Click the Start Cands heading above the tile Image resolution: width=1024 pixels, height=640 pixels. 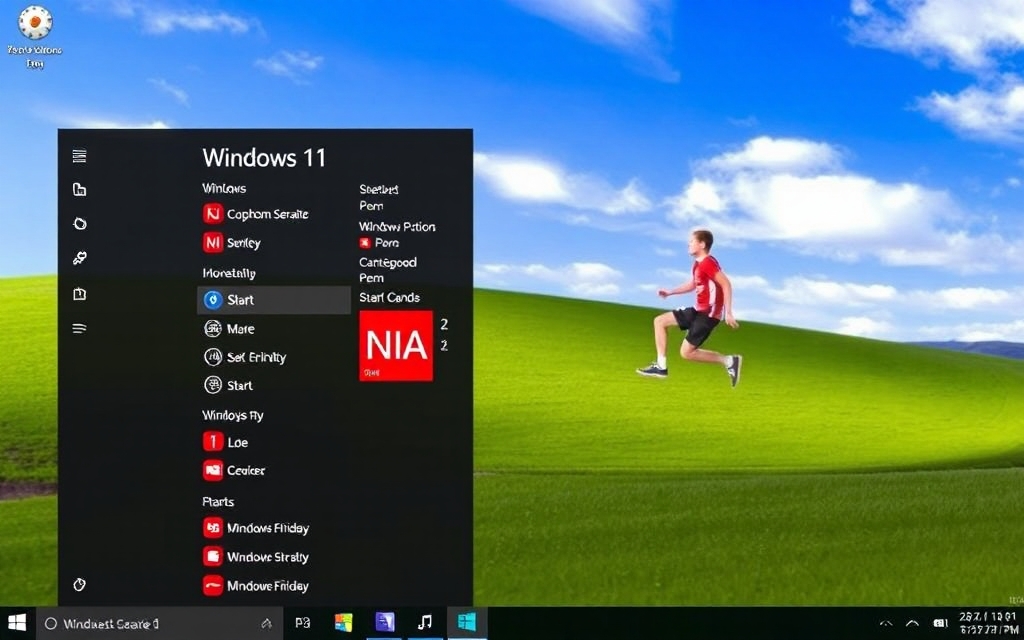point(389,298)
